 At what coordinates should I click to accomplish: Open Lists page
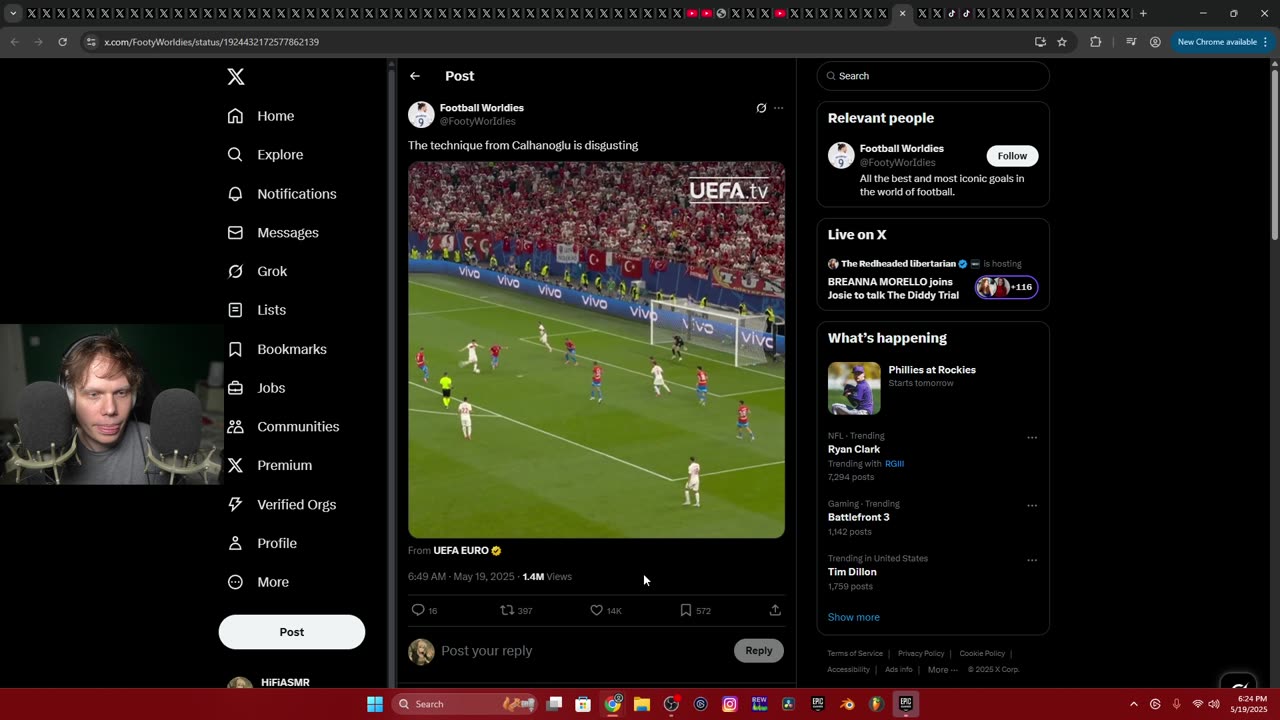tap(257, 310)
